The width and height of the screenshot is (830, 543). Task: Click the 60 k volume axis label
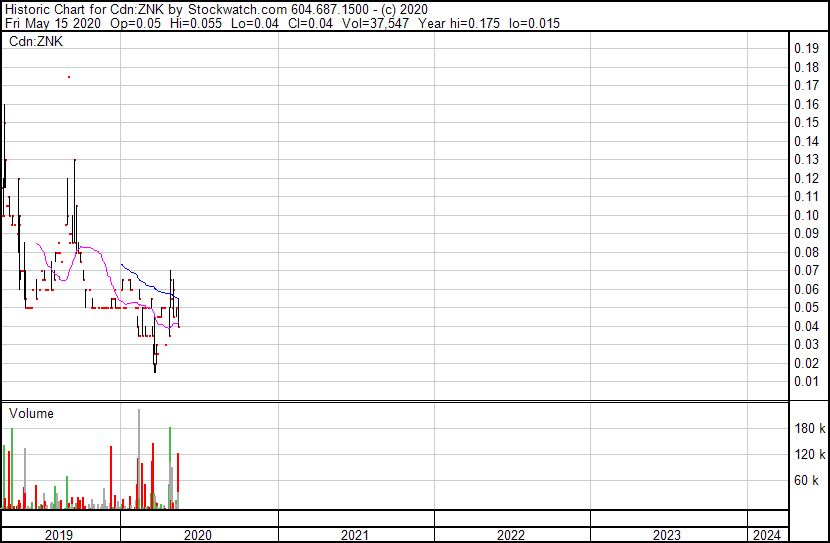point(808,480)
